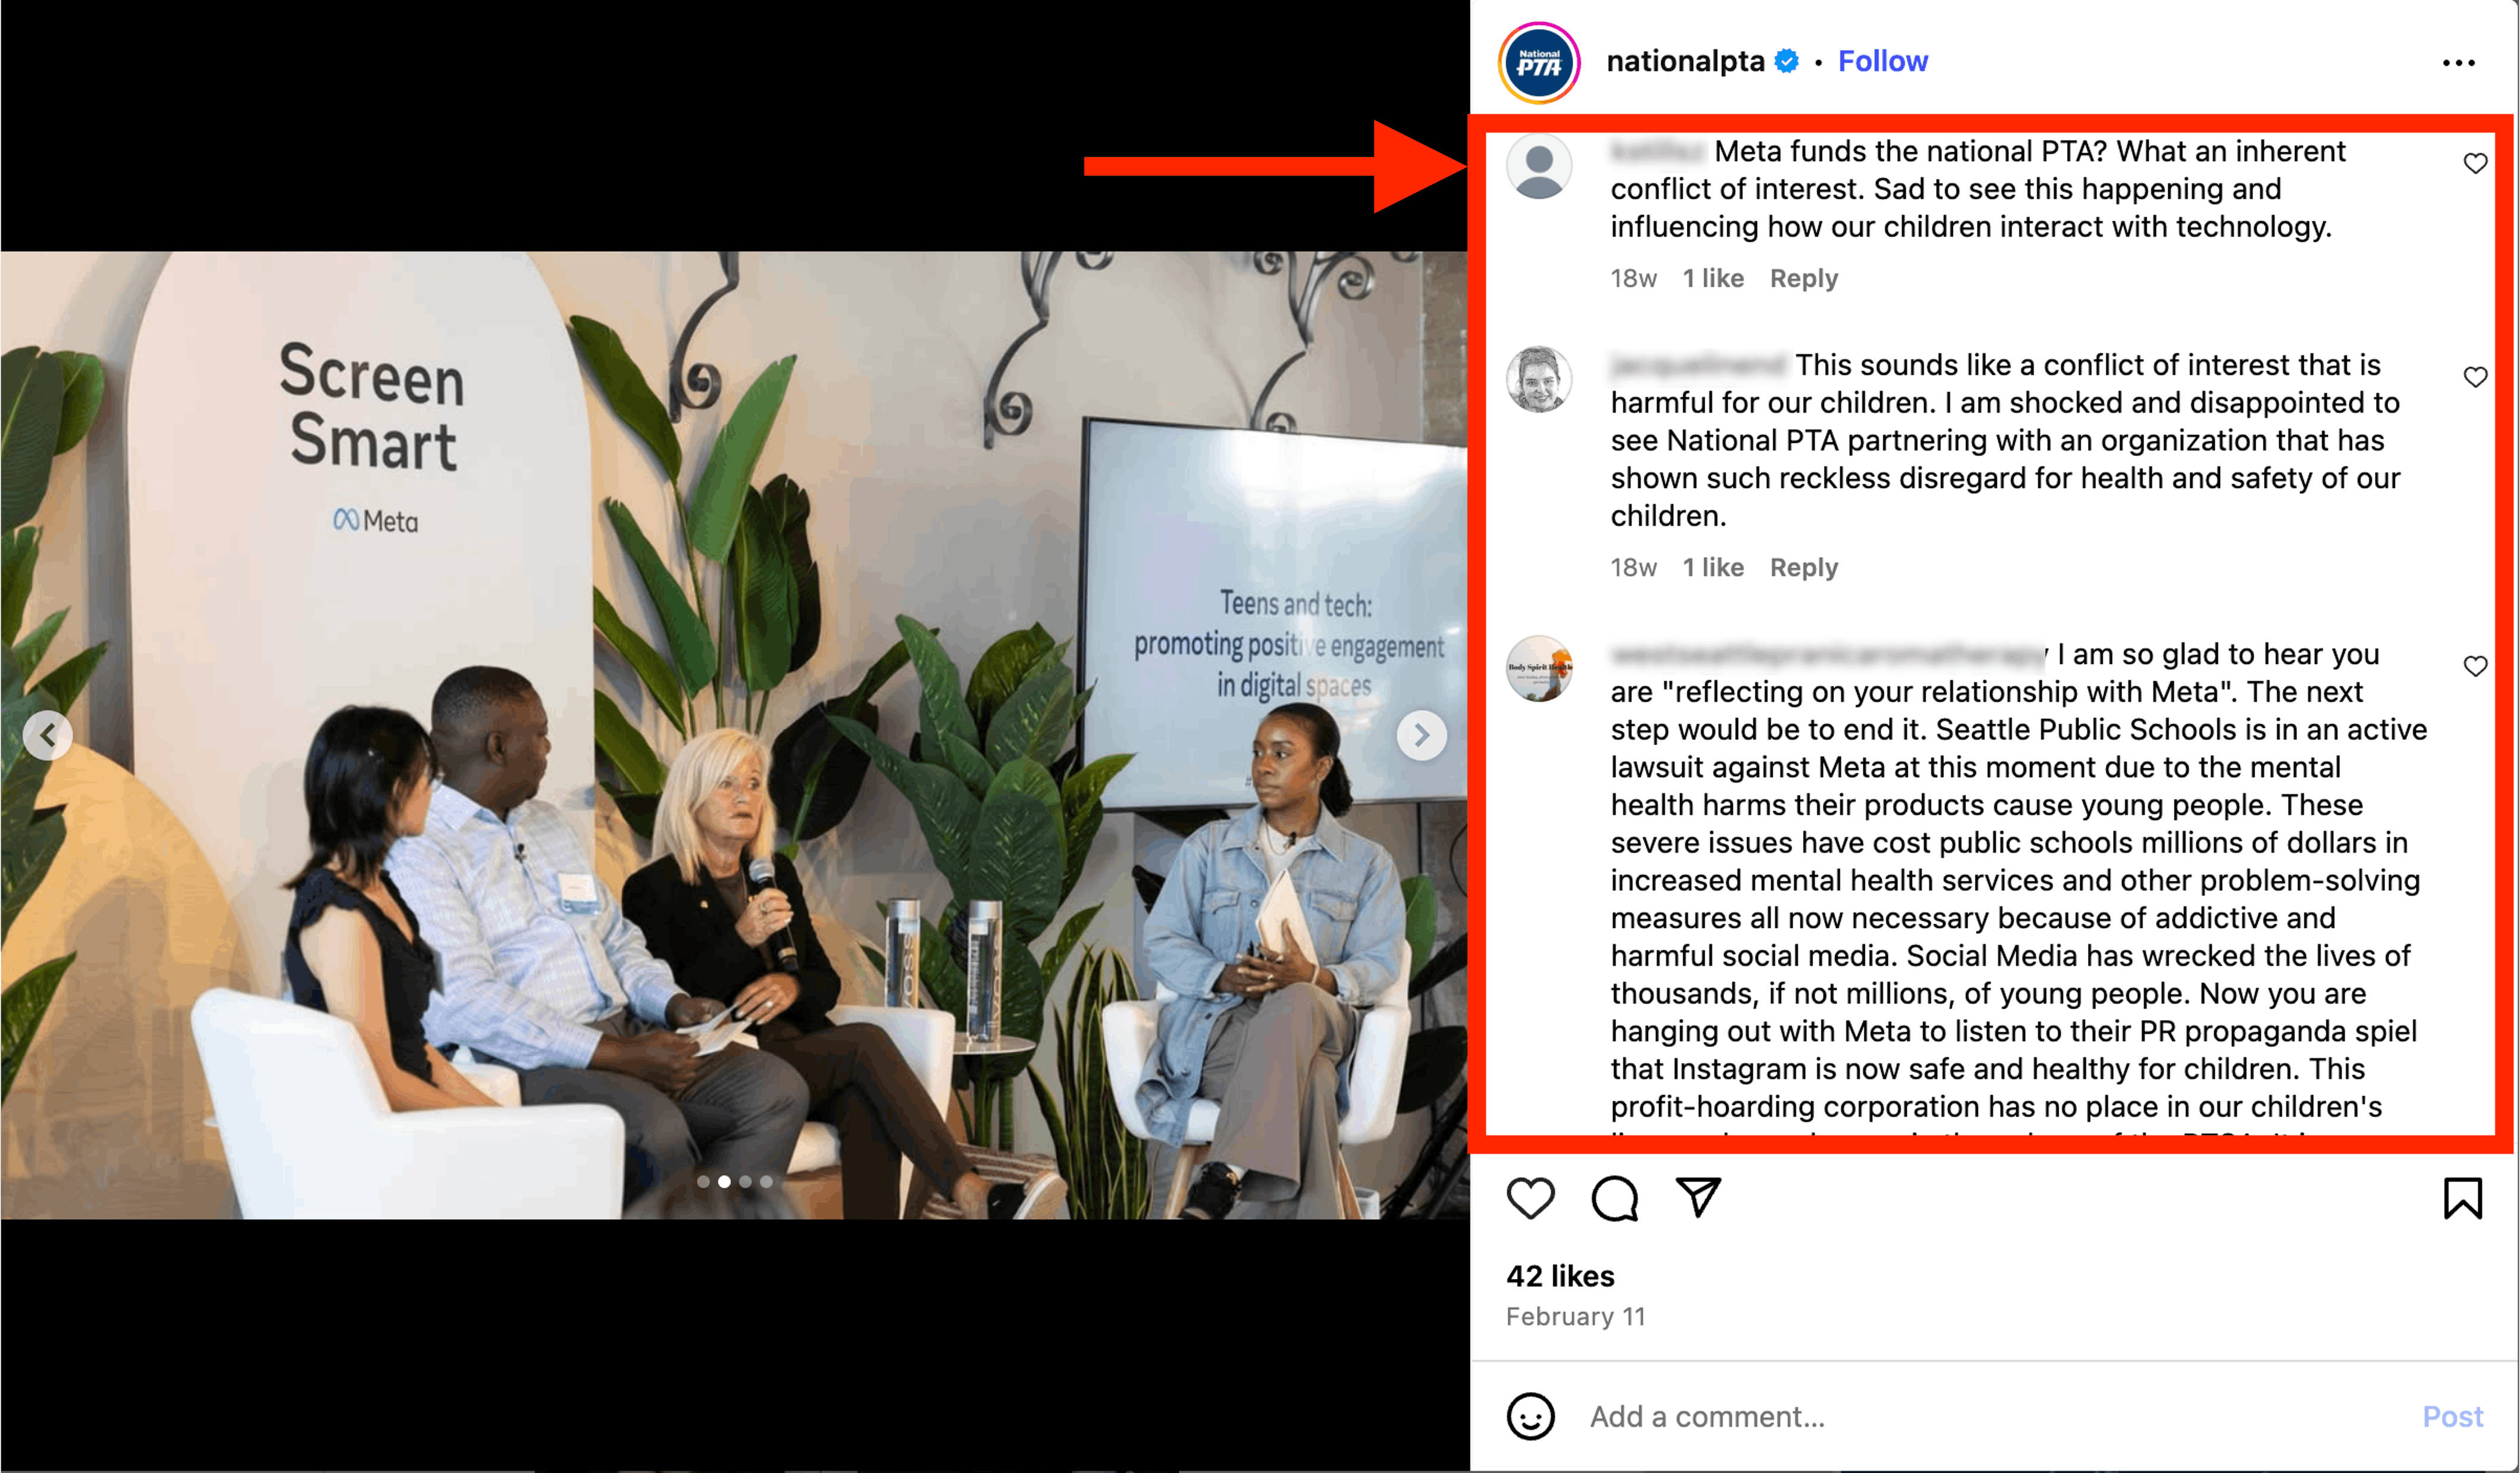Like the 'Meta funds the national PTA' comment

[2475, 163]
